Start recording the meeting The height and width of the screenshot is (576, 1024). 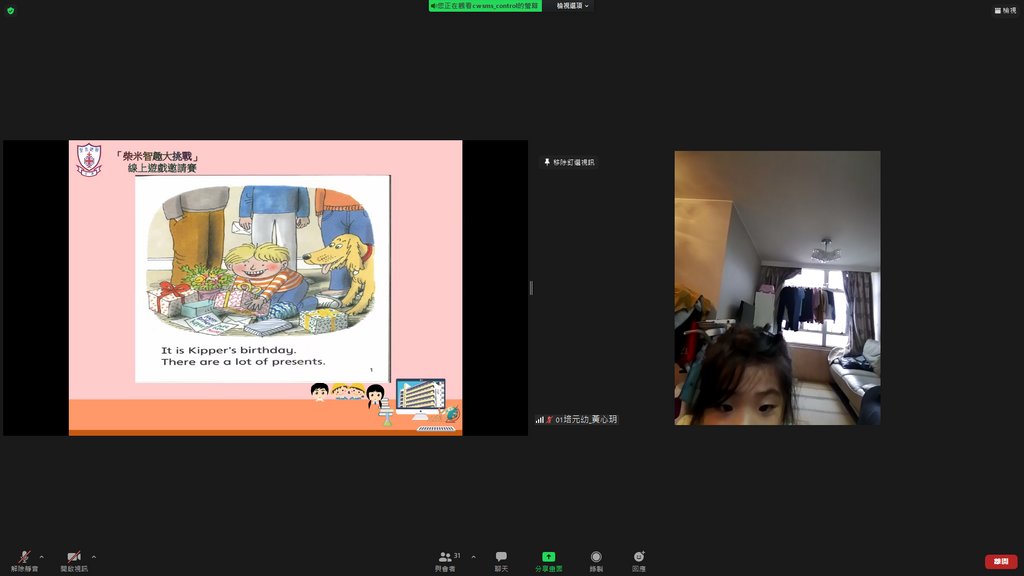(x=596, y=560)
